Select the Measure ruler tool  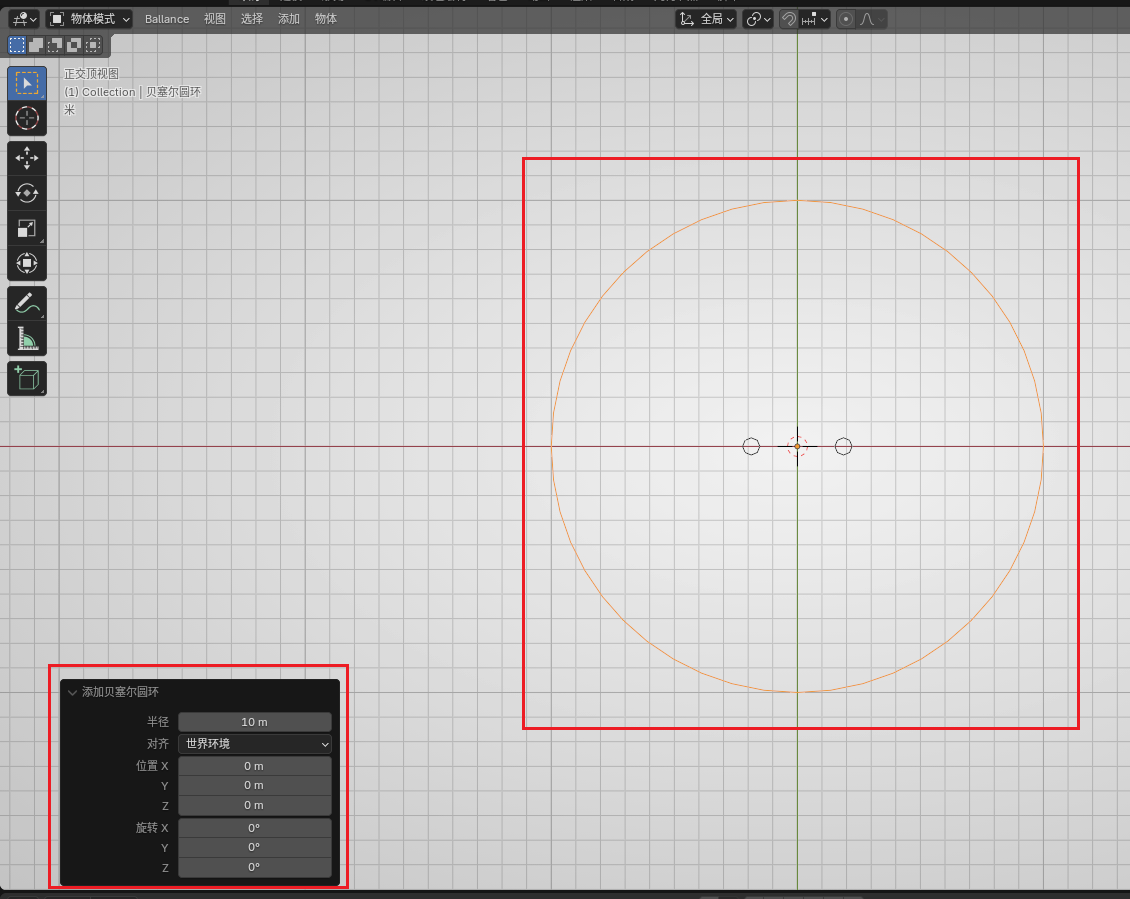pyautogui.click(x=27, y=338)
